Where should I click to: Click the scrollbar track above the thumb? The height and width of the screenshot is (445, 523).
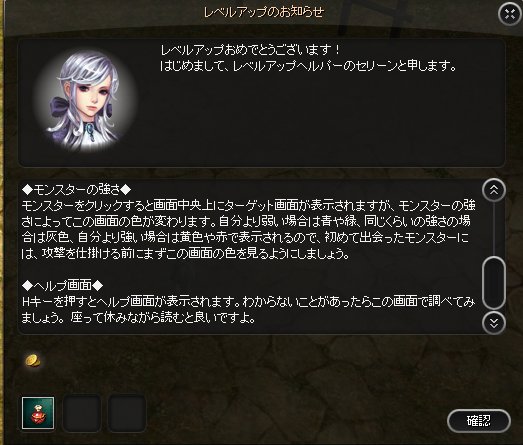494,229
